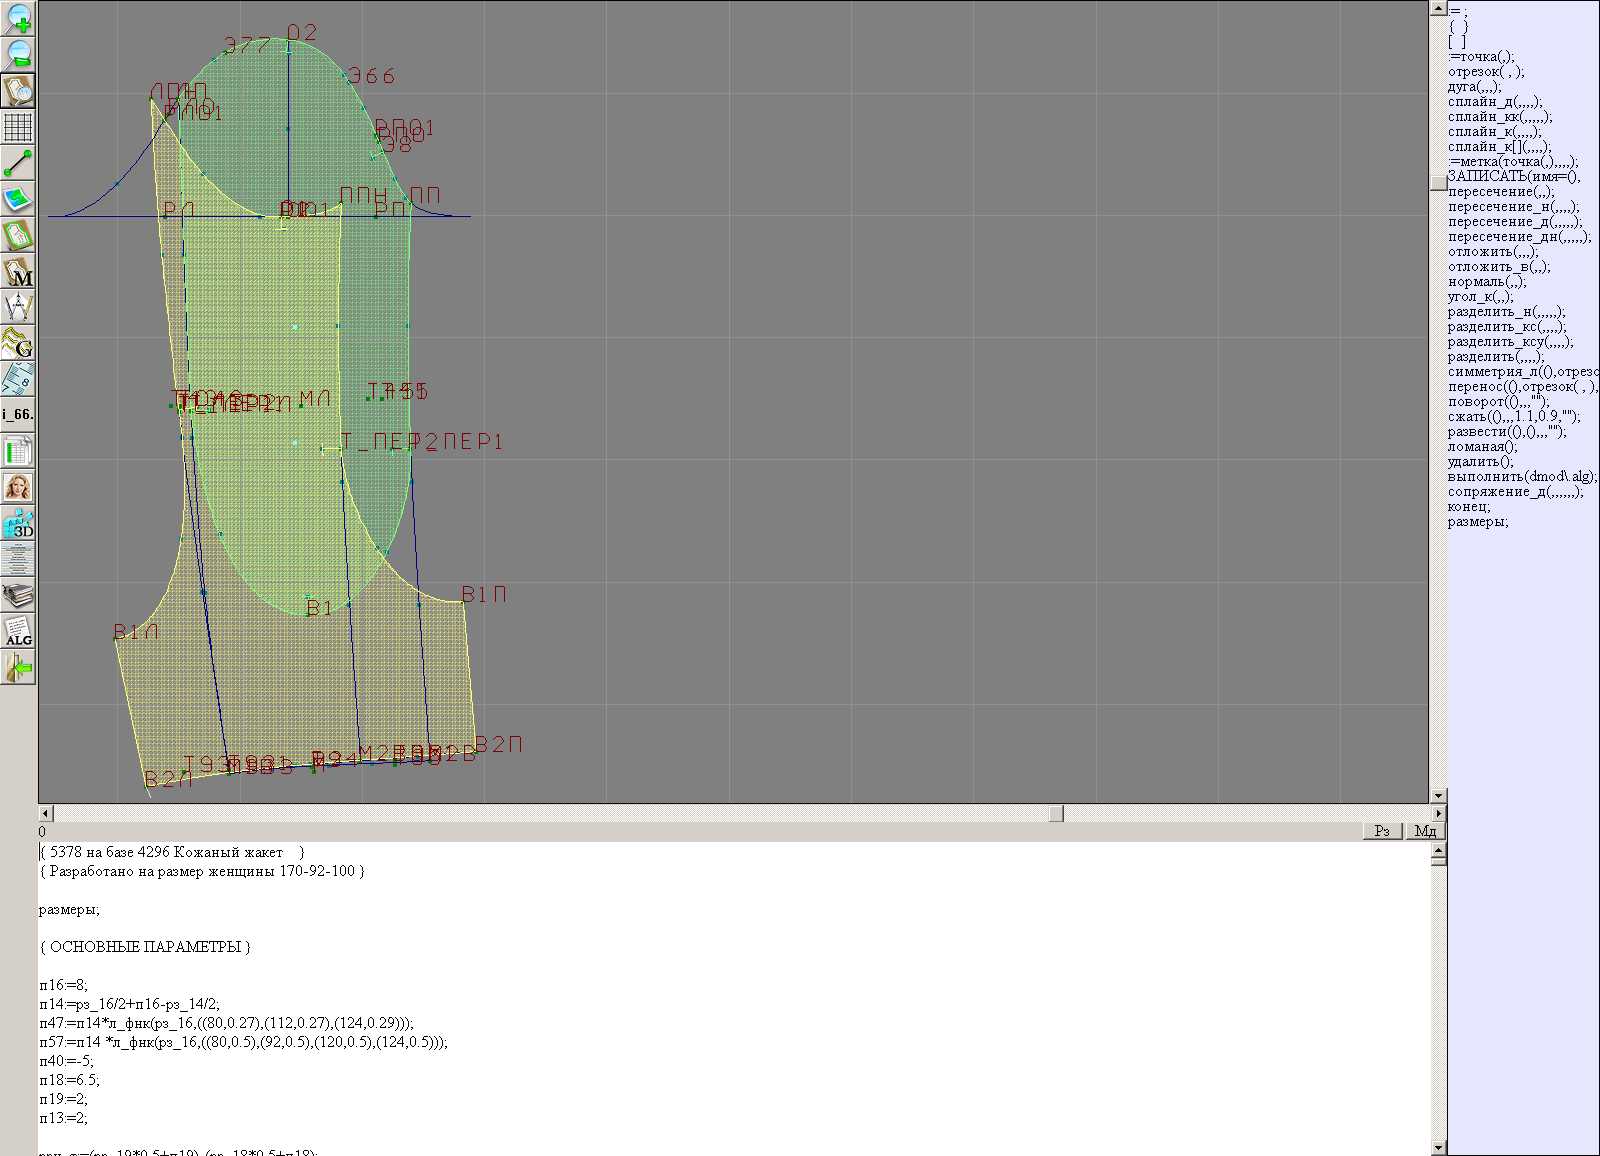The width and height of the screenshot is (1600, 1156).
Task: Click the Рз button
Action: coord(1382,831)
